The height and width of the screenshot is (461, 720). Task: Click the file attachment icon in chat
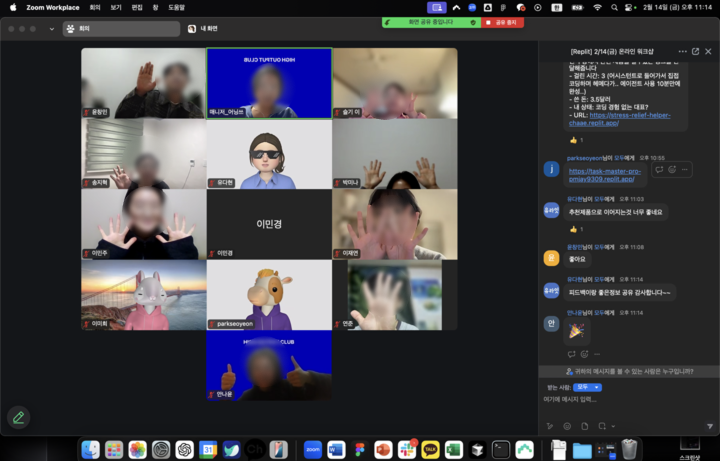tap(585, 427)
